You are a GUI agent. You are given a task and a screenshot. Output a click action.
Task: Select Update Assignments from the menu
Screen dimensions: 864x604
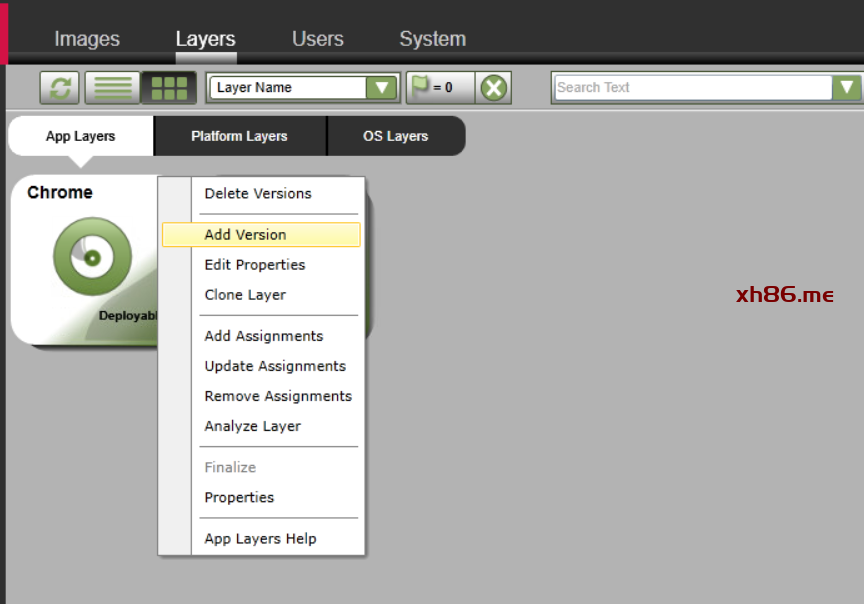(x=275, y=366)
